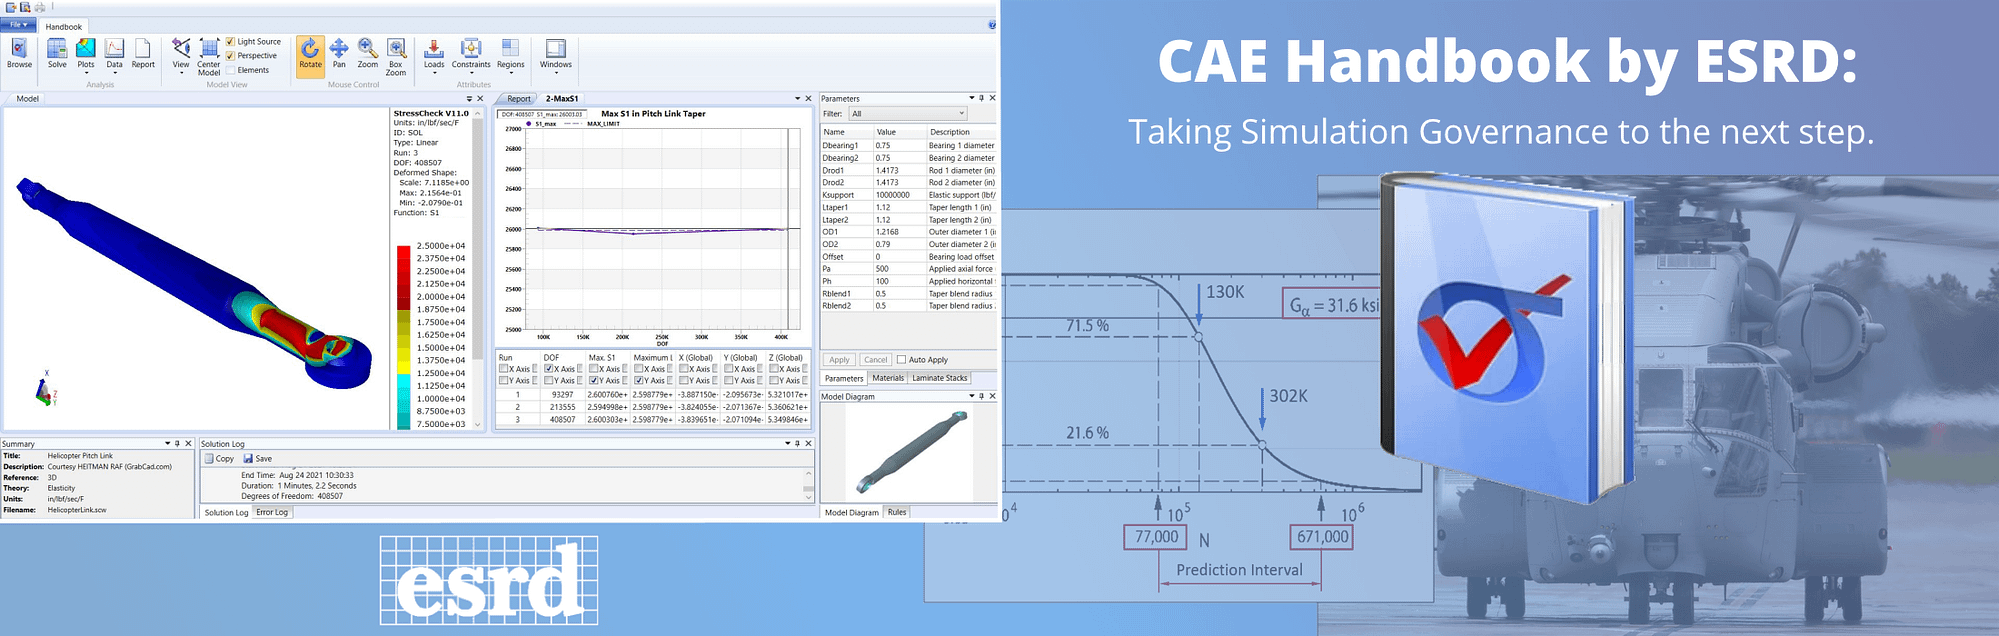Open the Summary panel options arrow
The image size is (1999, 636).
tap(168, 443)
